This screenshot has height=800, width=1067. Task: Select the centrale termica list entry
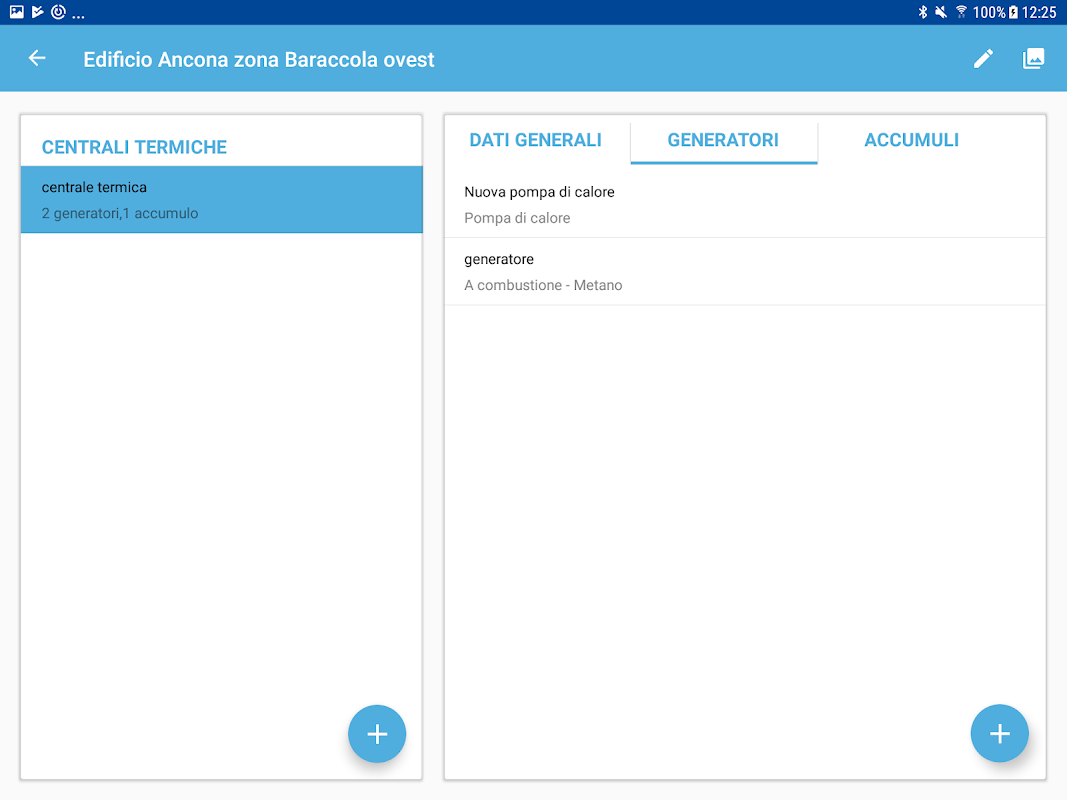tap(222, 199)
